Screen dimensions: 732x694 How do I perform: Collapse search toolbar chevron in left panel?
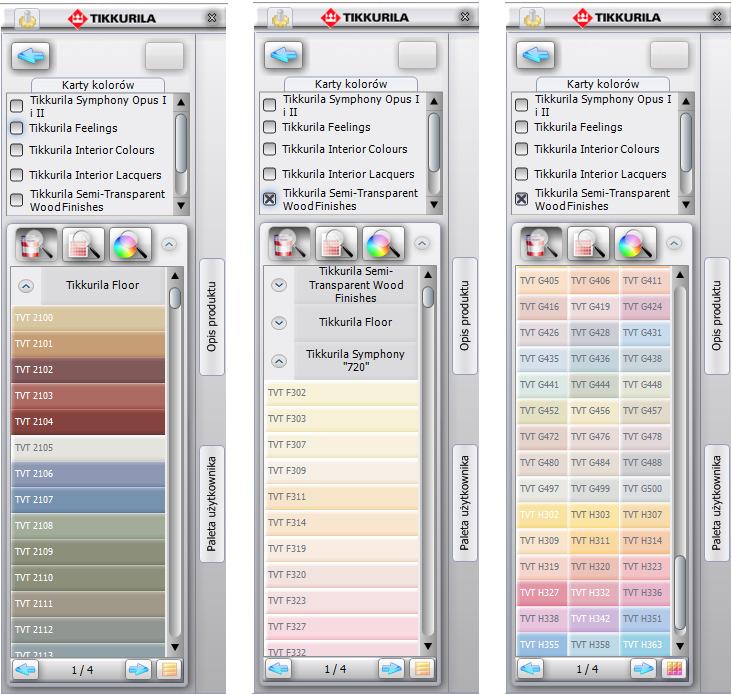coord(169,244)
